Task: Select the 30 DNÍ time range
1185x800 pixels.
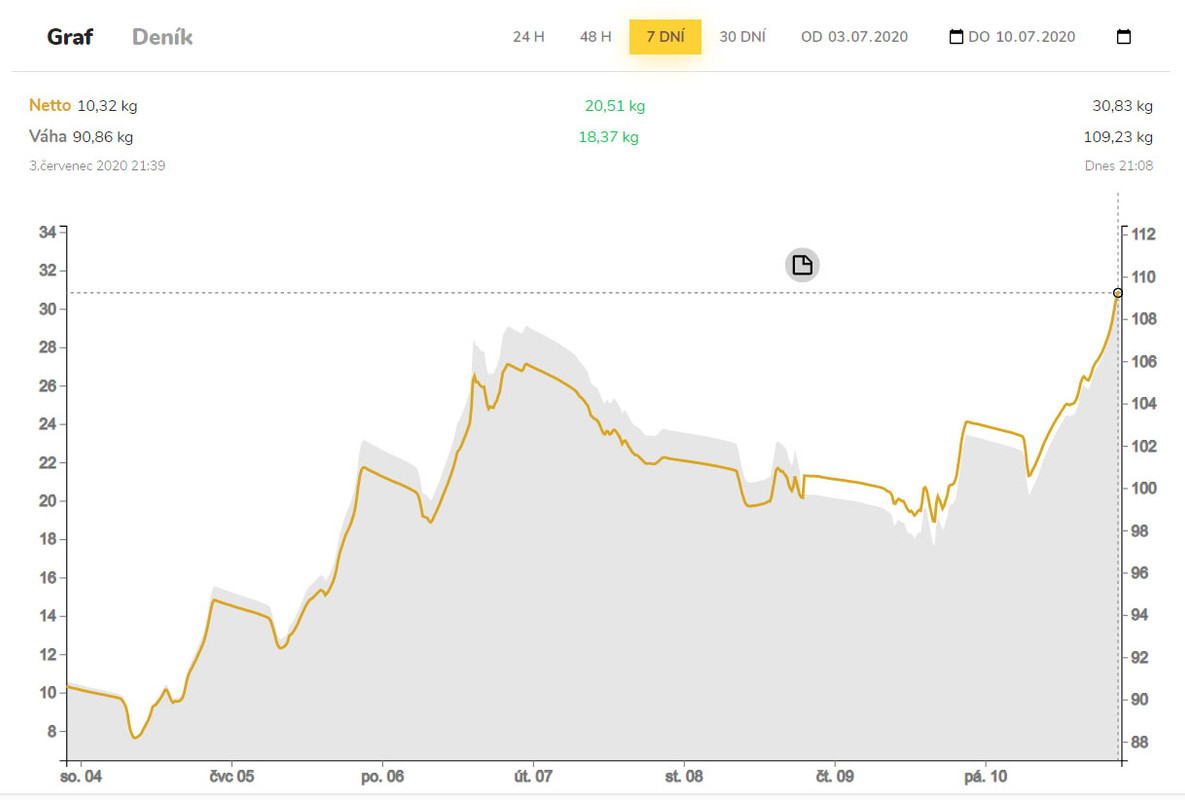Action: pyautogui.click(x=742, y=37)
